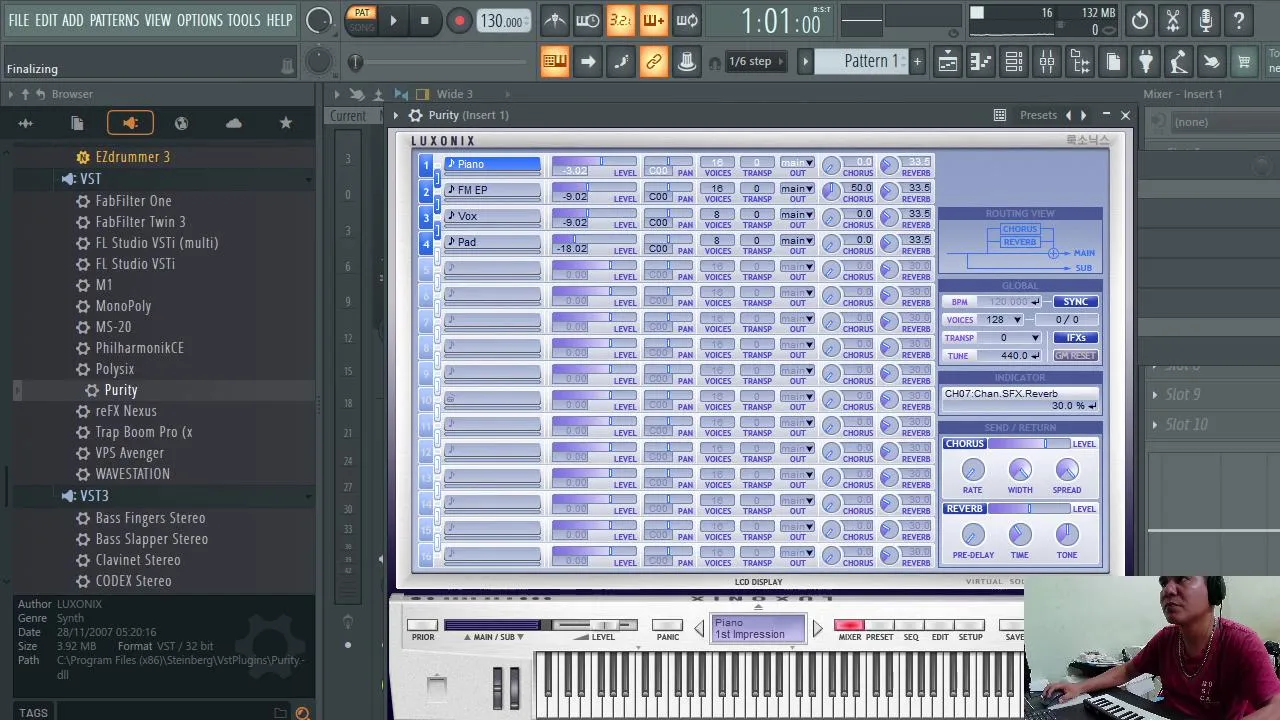Click the one-click audio recording microphone icon

(x=1206, y=20)
